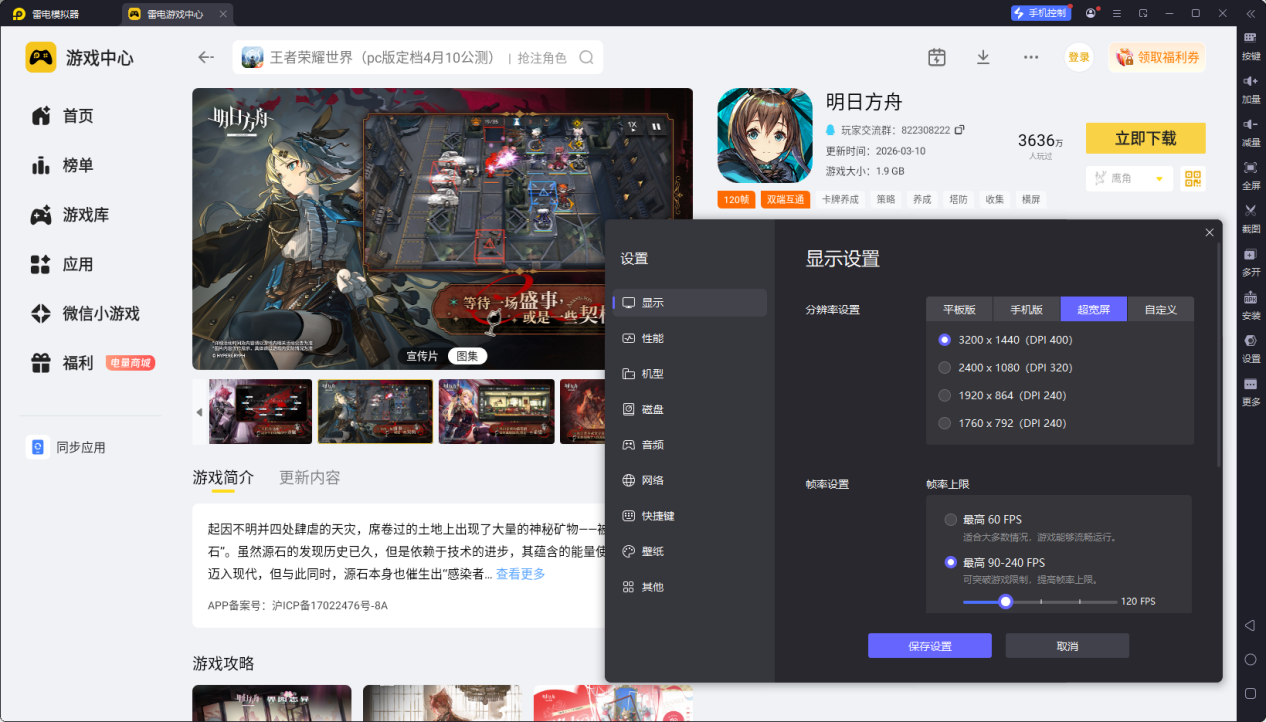Open the 壁纸 settings category

(x=690, y=551)
